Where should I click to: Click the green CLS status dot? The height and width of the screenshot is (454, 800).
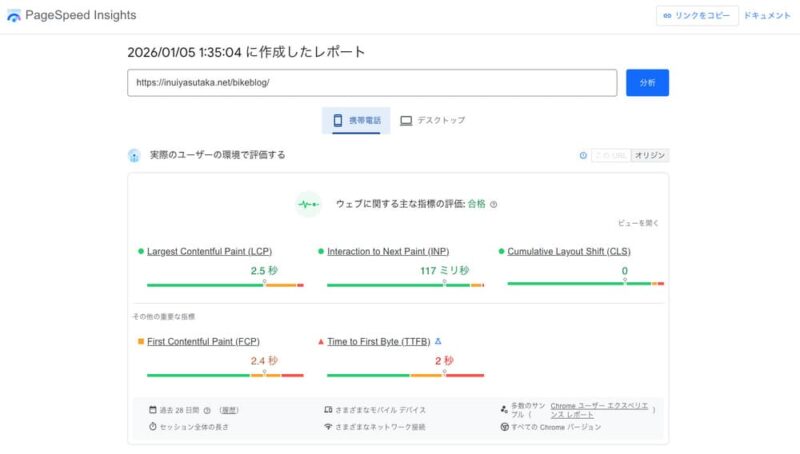pos(501,251)
